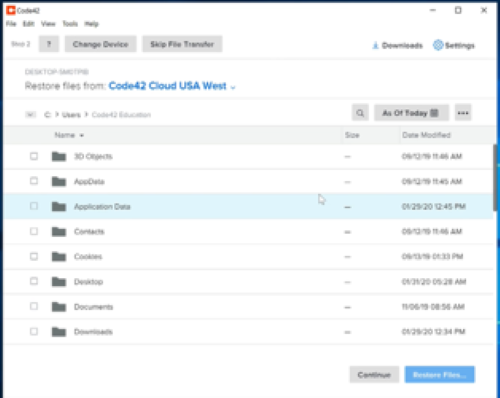Check the 3D Objects checkbox
500x398 pixels.
(x=34, y=156)
